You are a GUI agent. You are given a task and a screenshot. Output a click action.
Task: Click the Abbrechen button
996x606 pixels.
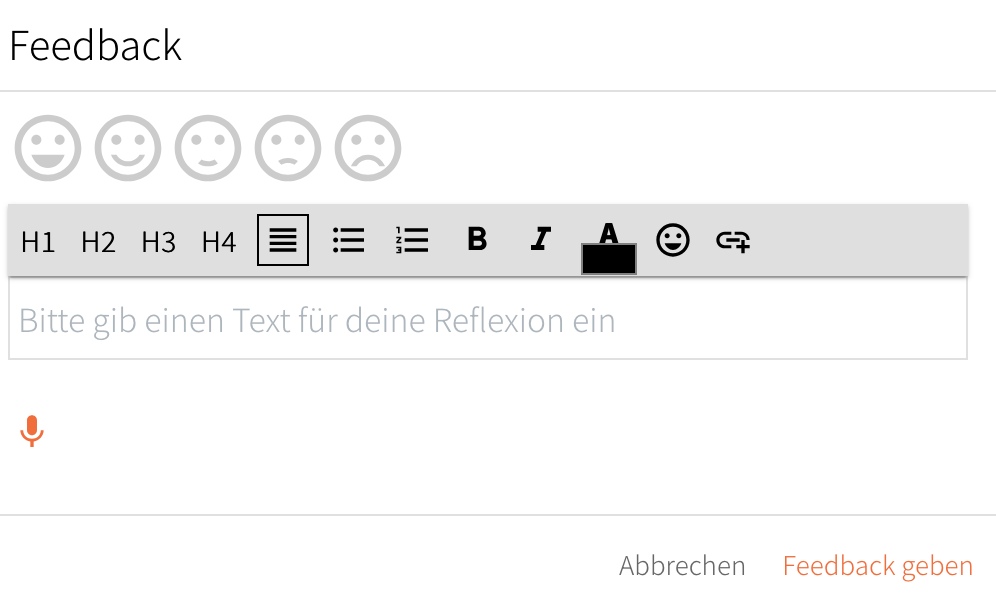click(x=682, y=566)
